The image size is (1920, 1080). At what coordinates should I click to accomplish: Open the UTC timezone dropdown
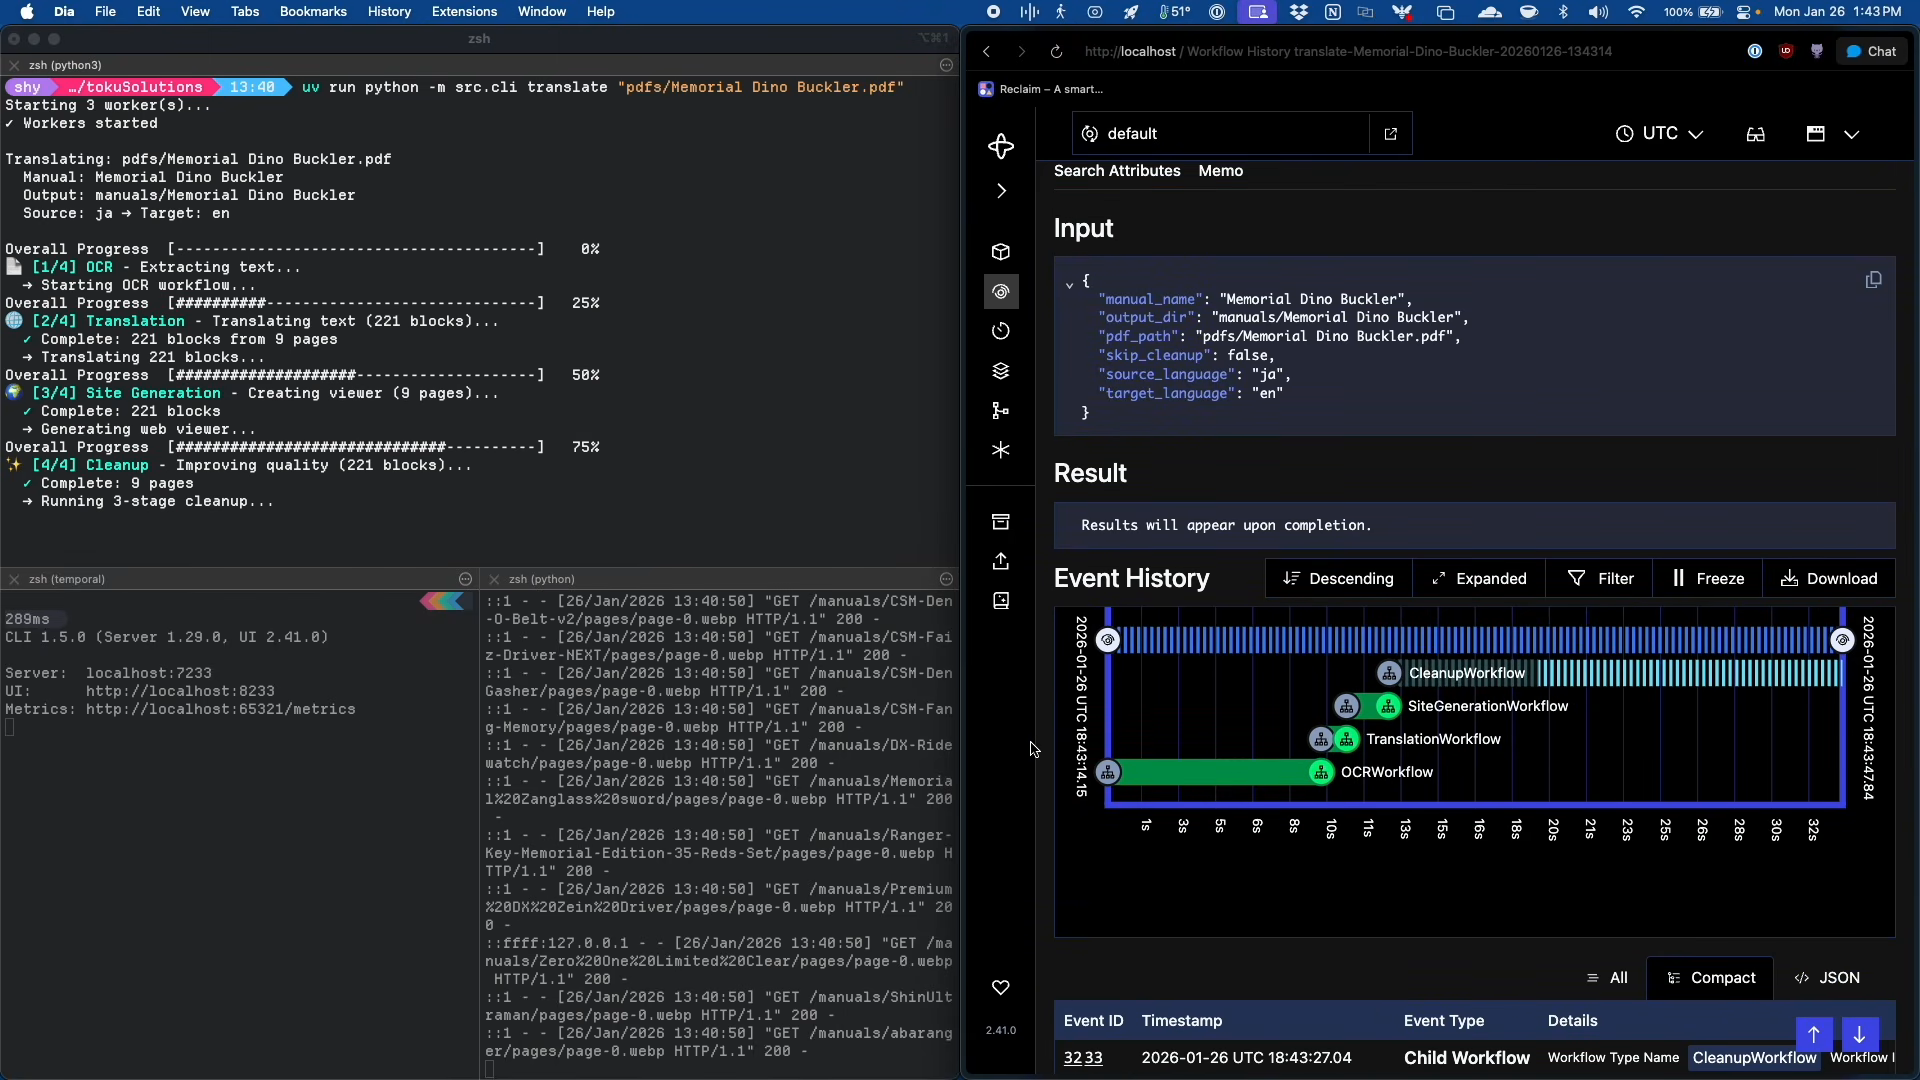point(1659,134)
